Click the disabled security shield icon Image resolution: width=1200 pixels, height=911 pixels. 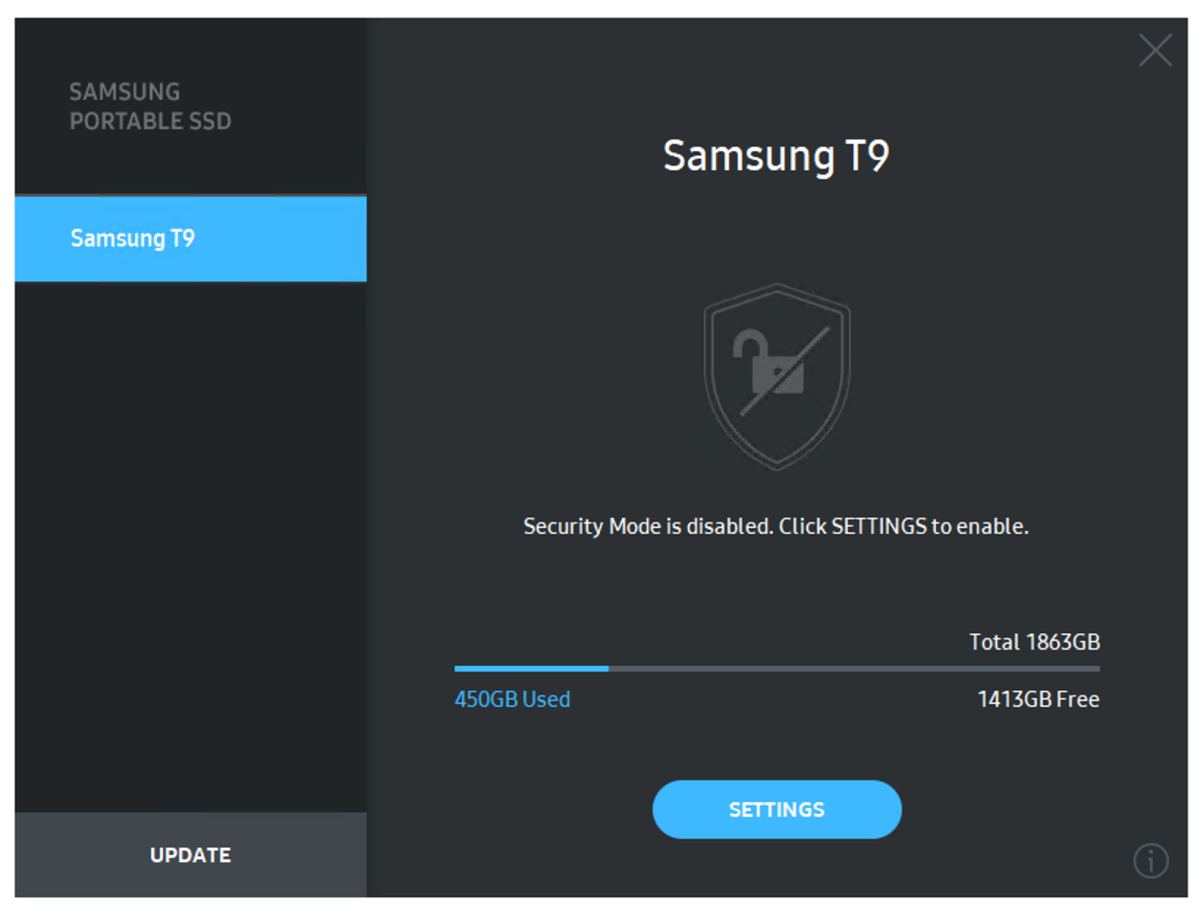[x=777, y=376]
